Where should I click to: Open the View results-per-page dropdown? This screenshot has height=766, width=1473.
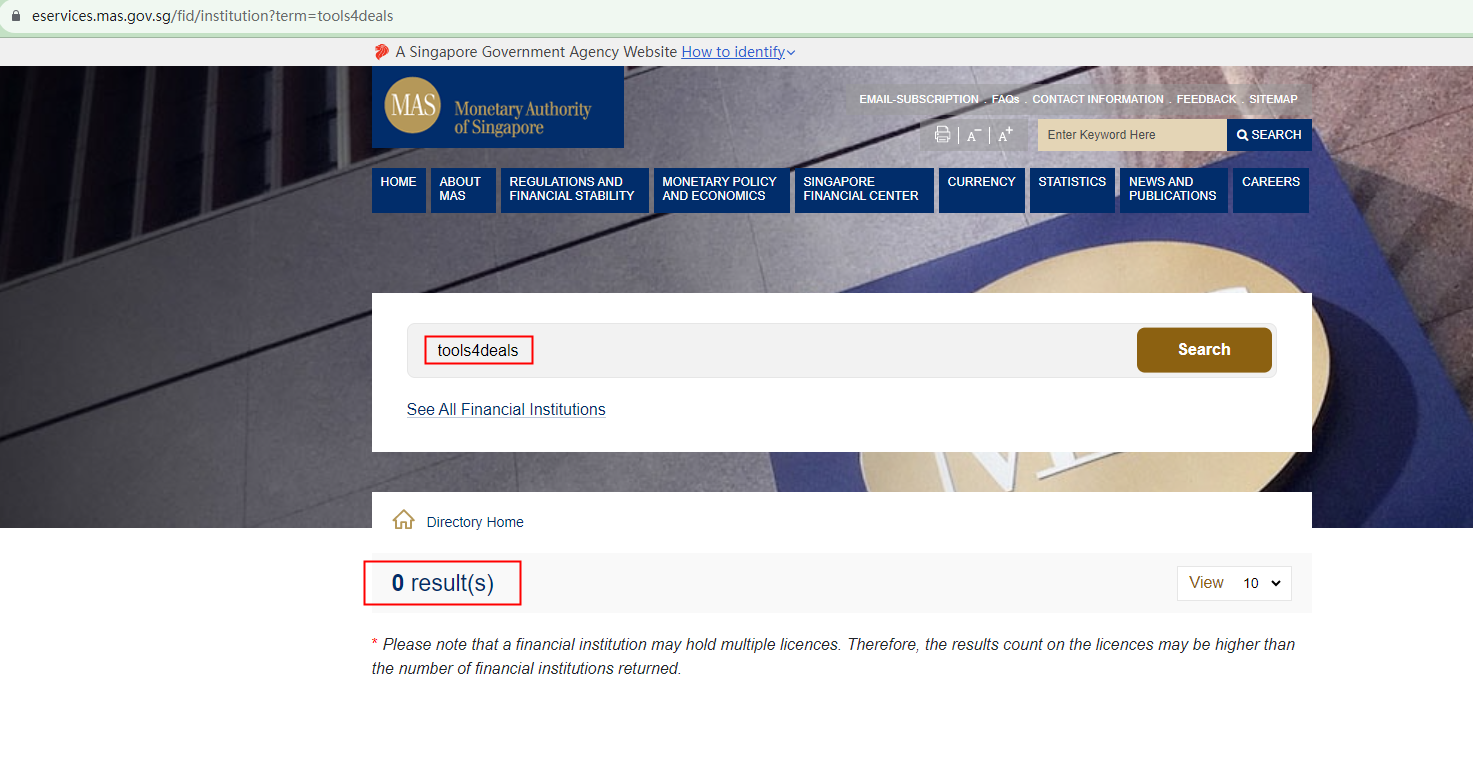(x=1234, y=583)
